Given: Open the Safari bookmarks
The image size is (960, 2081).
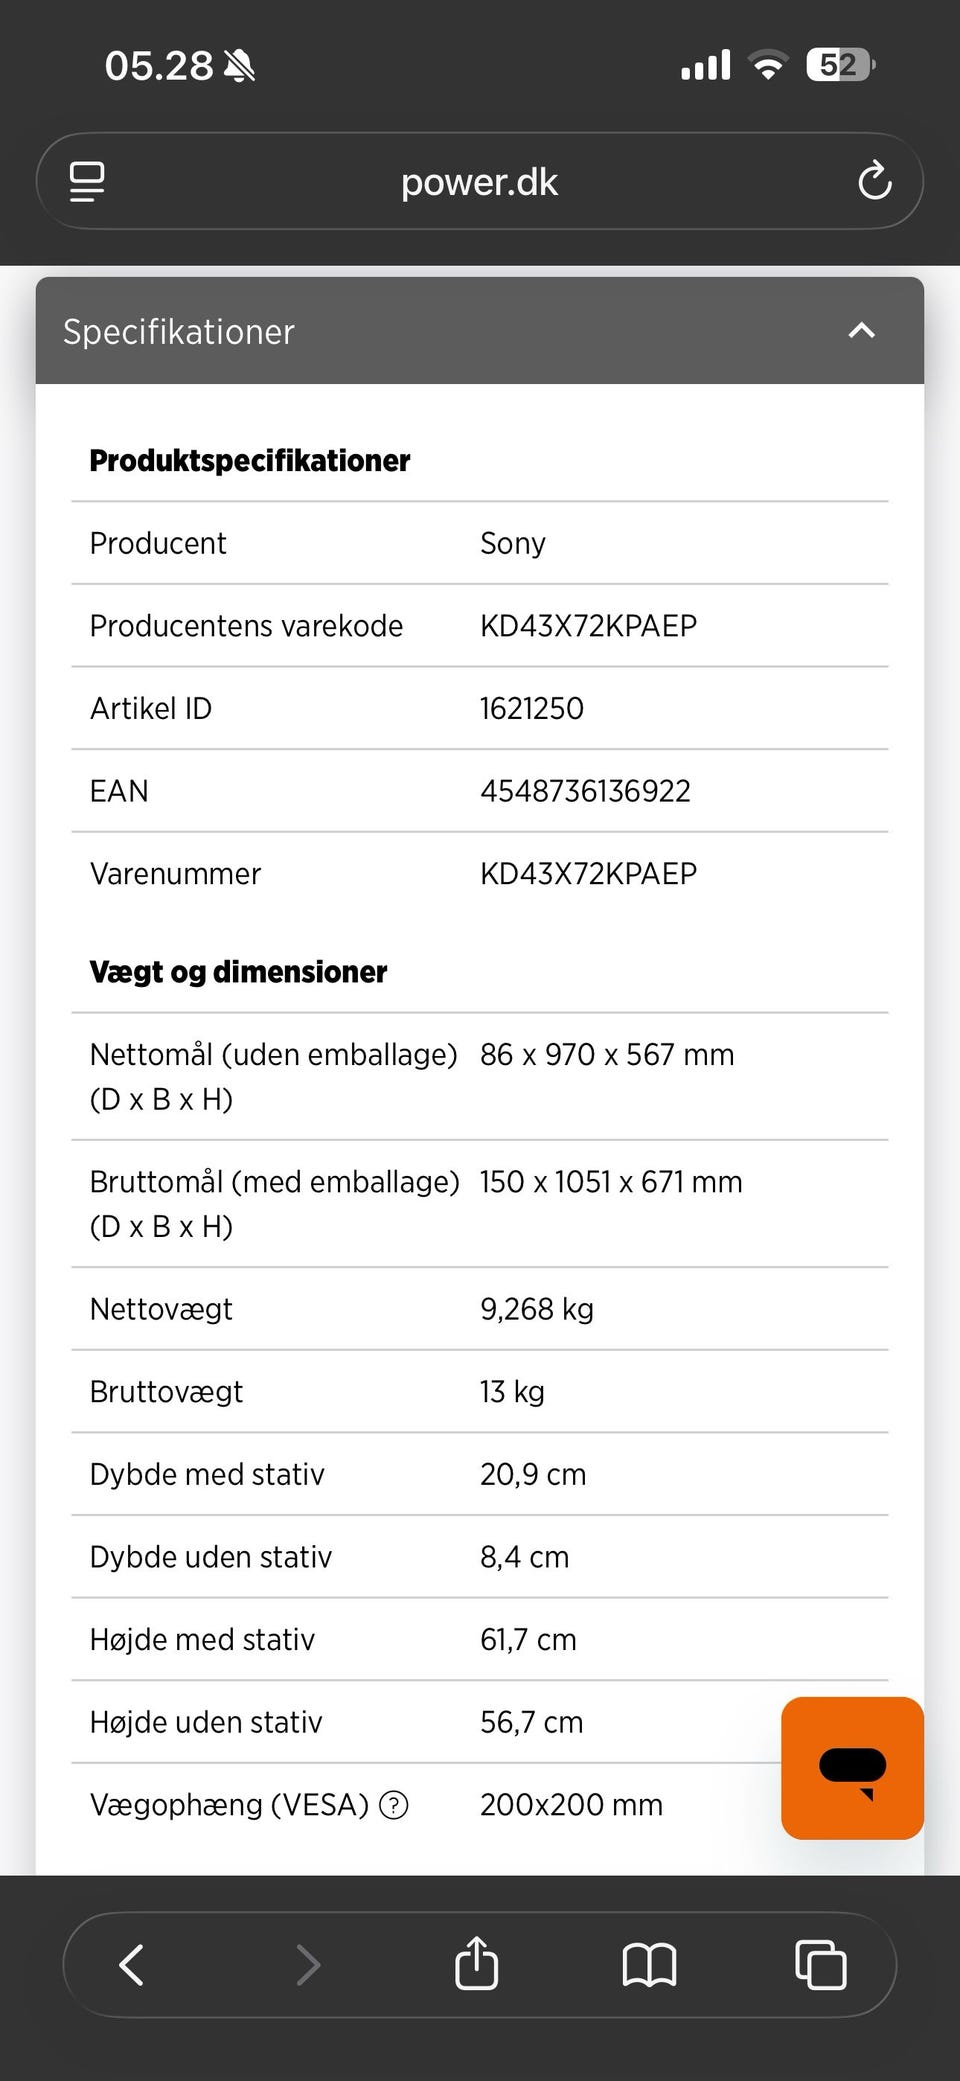Looking at the screenshot, I should coord(649,1964).
